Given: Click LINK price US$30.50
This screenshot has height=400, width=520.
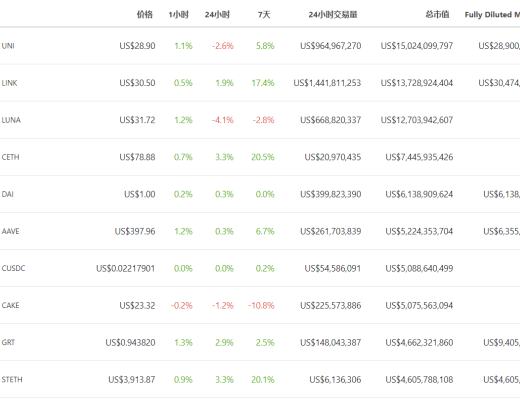Looking at the screenshot, I should coord(137,83).
